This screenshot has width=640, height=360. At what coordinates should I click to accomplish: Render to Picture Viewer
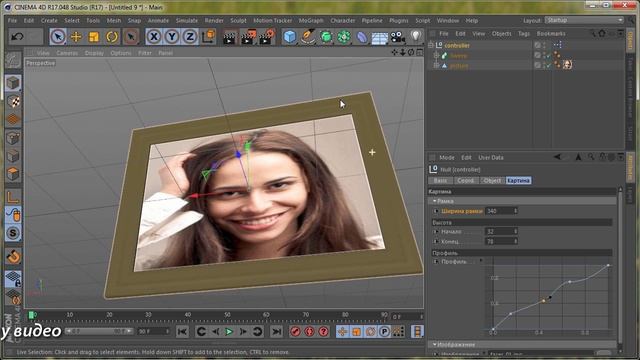coord(248,37)
